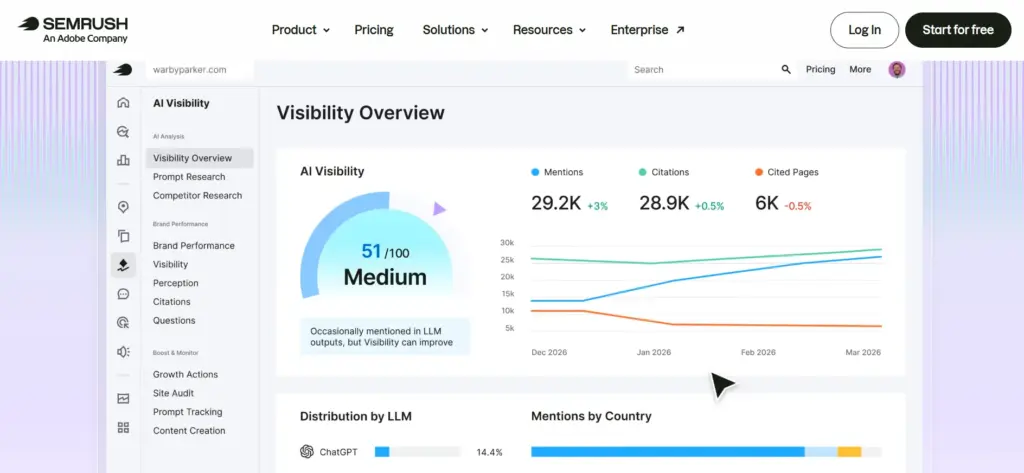The height and width of the screenshot is (473, 1024).
Task: Open the Questions sidebar item
Action: (174, 321)
